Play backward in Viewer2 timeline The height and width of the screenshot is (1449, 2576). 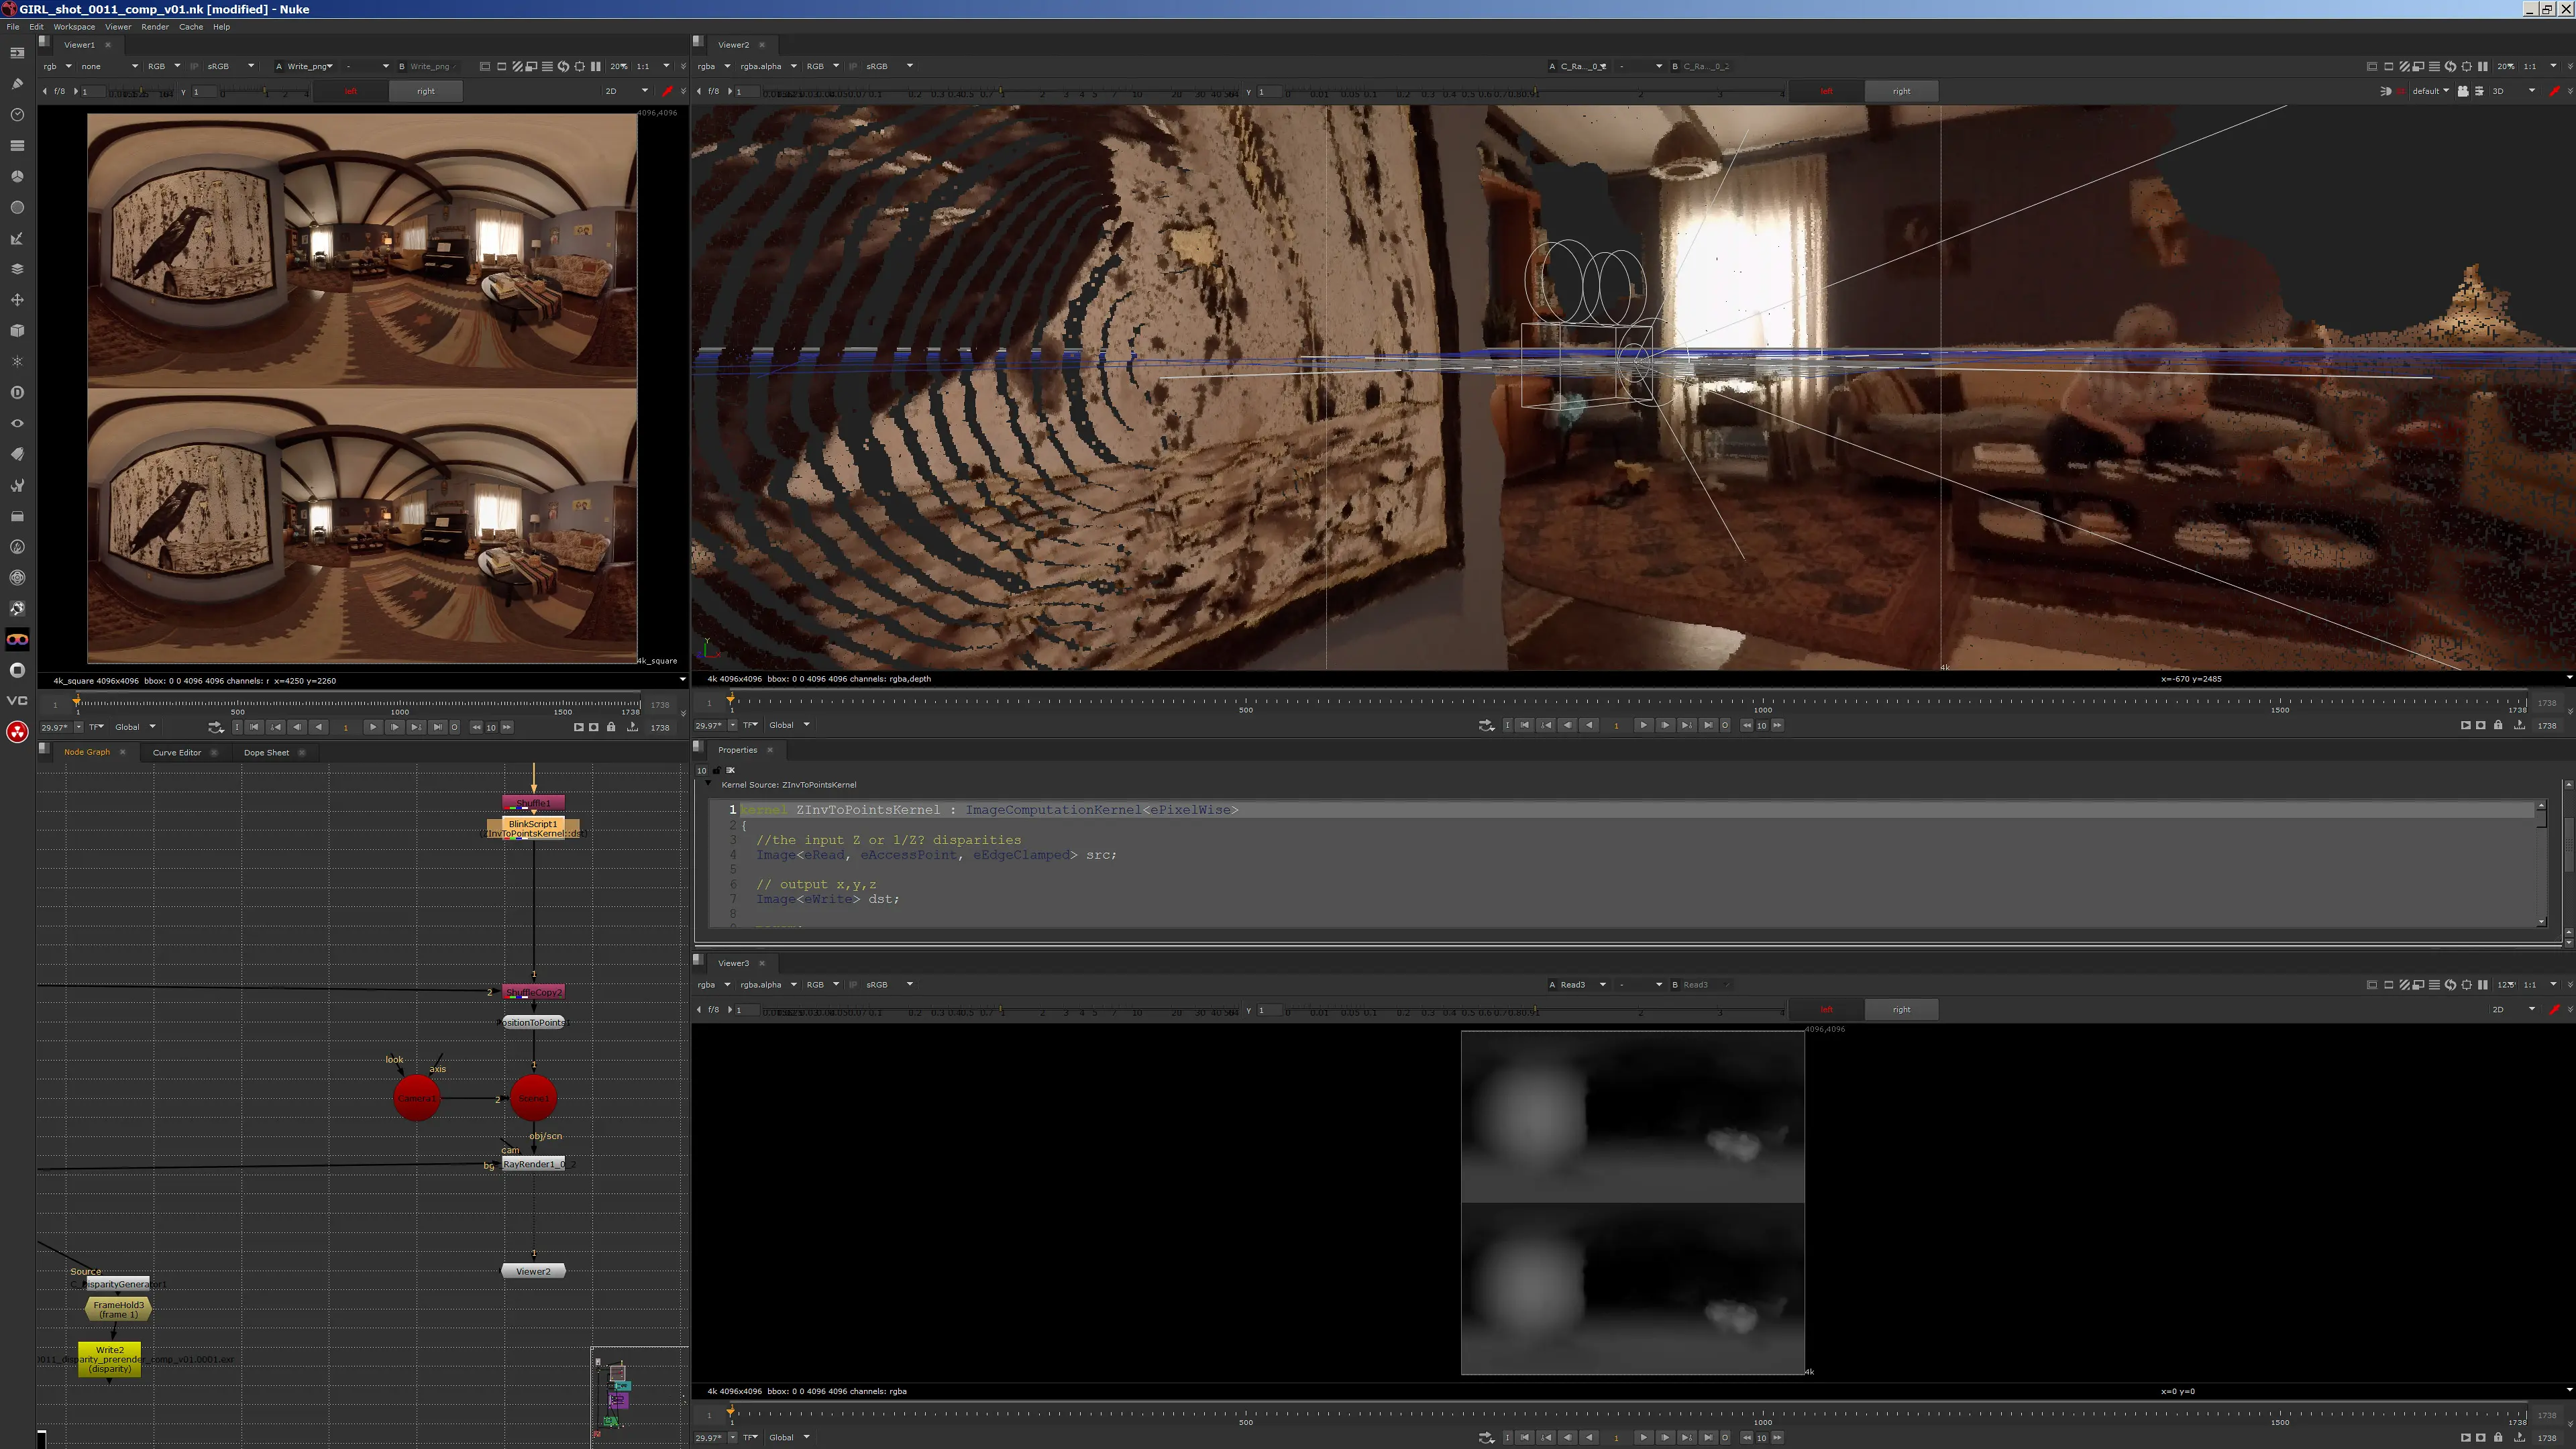[1589, 725]
